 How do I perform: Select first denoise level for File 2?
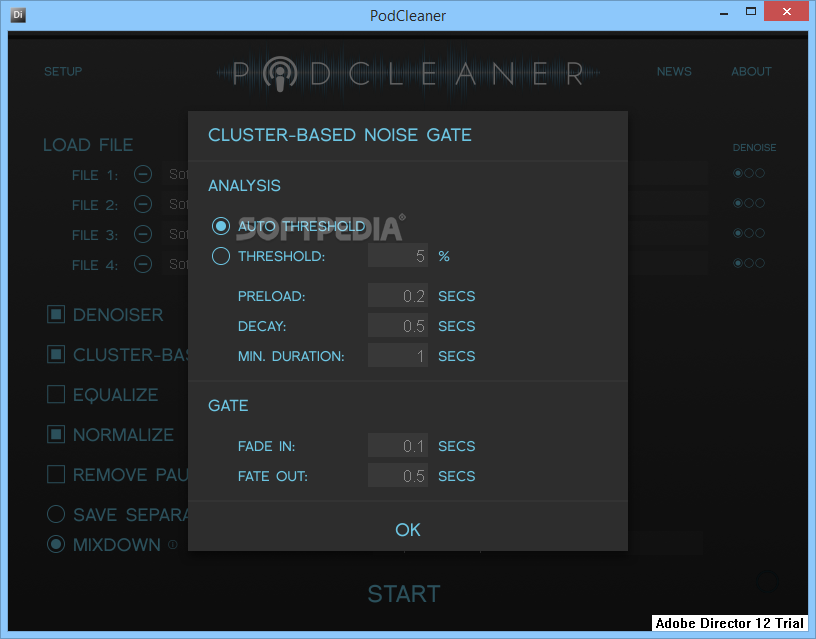(737, 203)
